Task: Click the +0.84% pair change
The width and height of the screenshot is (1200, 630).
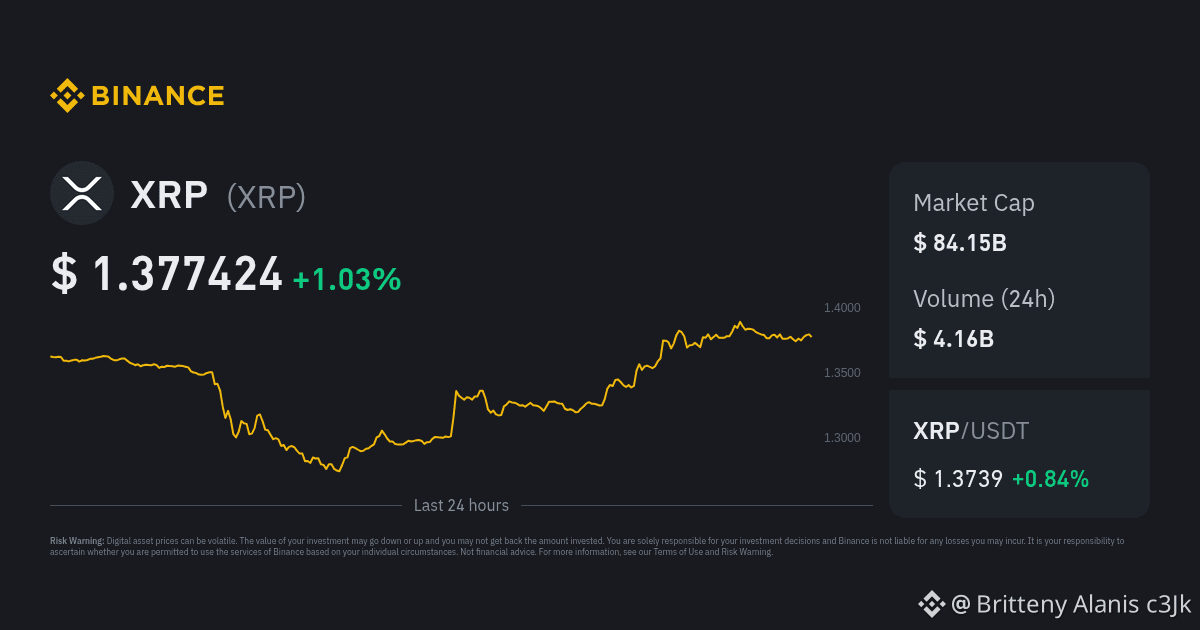Action: (1050, 479)
